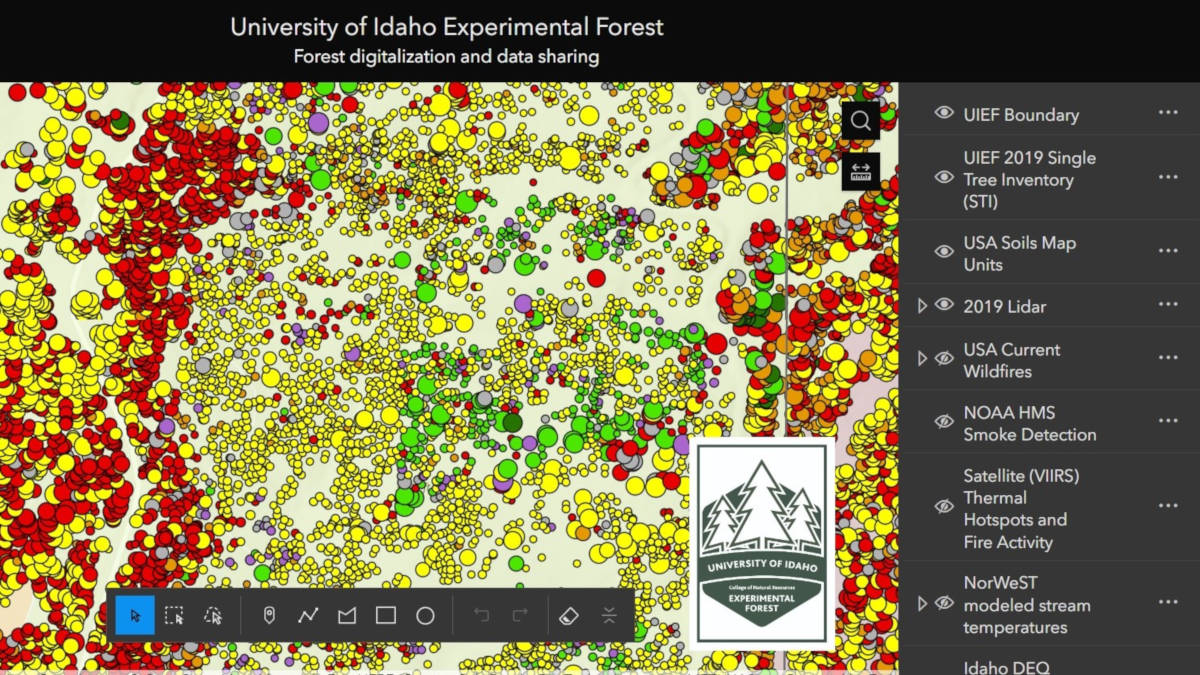Show the Satellite VIIRS Thermal Hotspots layer
Screen dimensions: 1200x675
pyautogui.click(x=944, y=507)
